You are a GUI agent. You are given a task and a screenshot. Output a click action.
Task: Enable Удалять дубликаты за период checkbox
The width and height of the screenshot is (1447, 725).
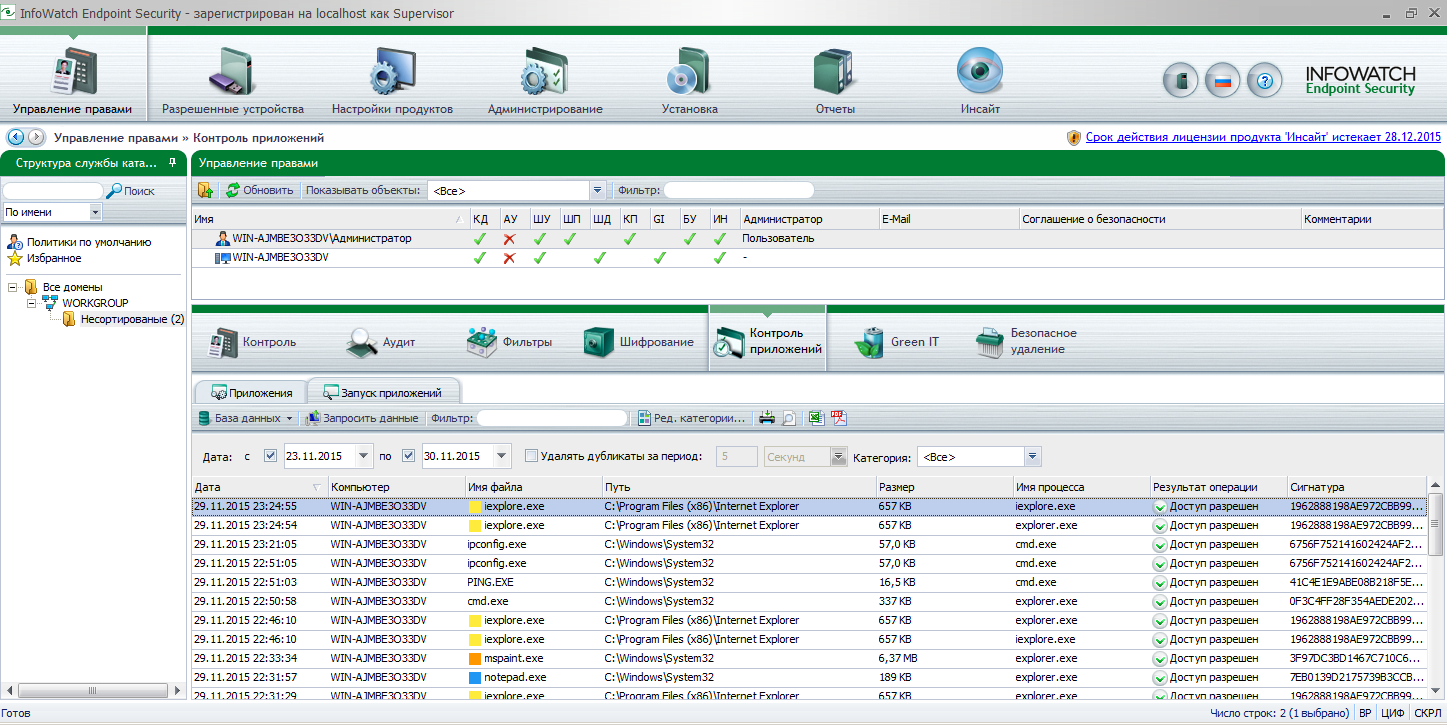[531, 457]
